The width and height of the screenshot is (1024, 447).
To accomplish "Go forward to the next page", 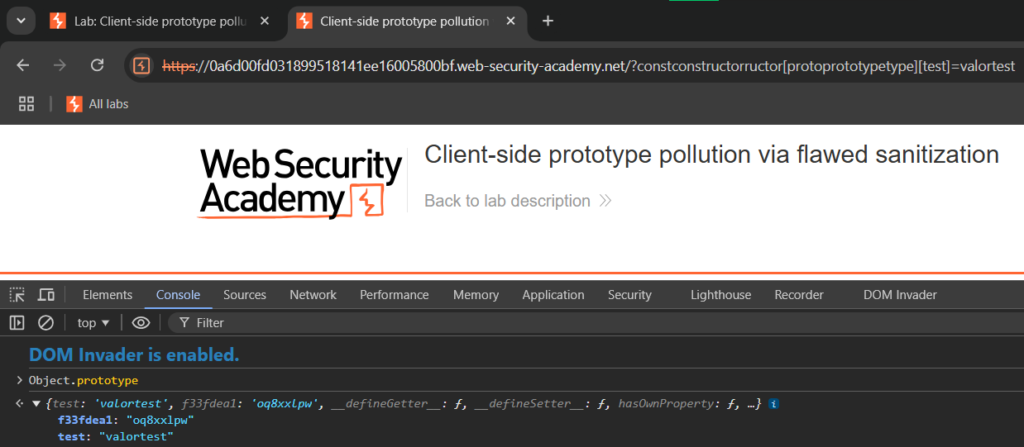I will (59, 65).
